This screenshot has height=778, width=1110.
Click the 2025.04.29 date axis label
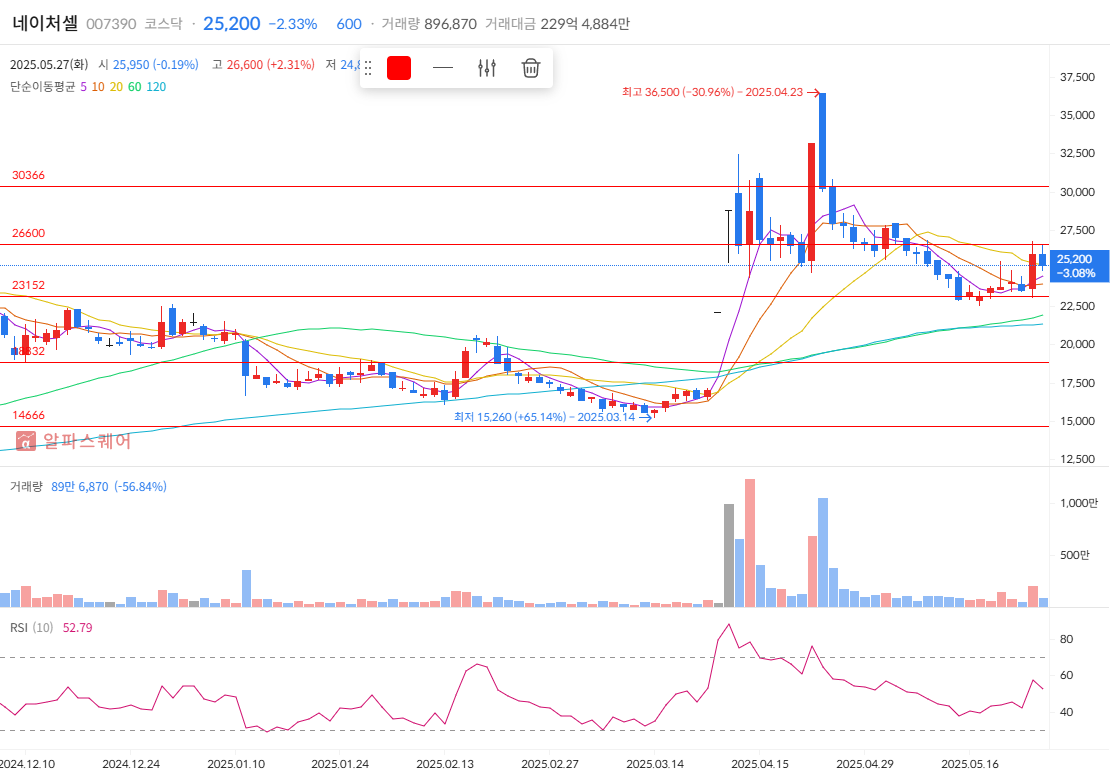865,764
